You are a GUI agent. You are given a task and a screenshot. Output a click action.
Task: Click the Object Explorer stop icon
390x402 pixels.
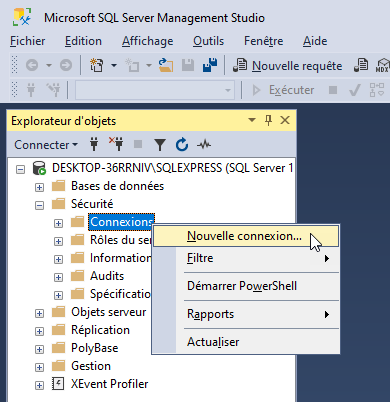(138, 144)
